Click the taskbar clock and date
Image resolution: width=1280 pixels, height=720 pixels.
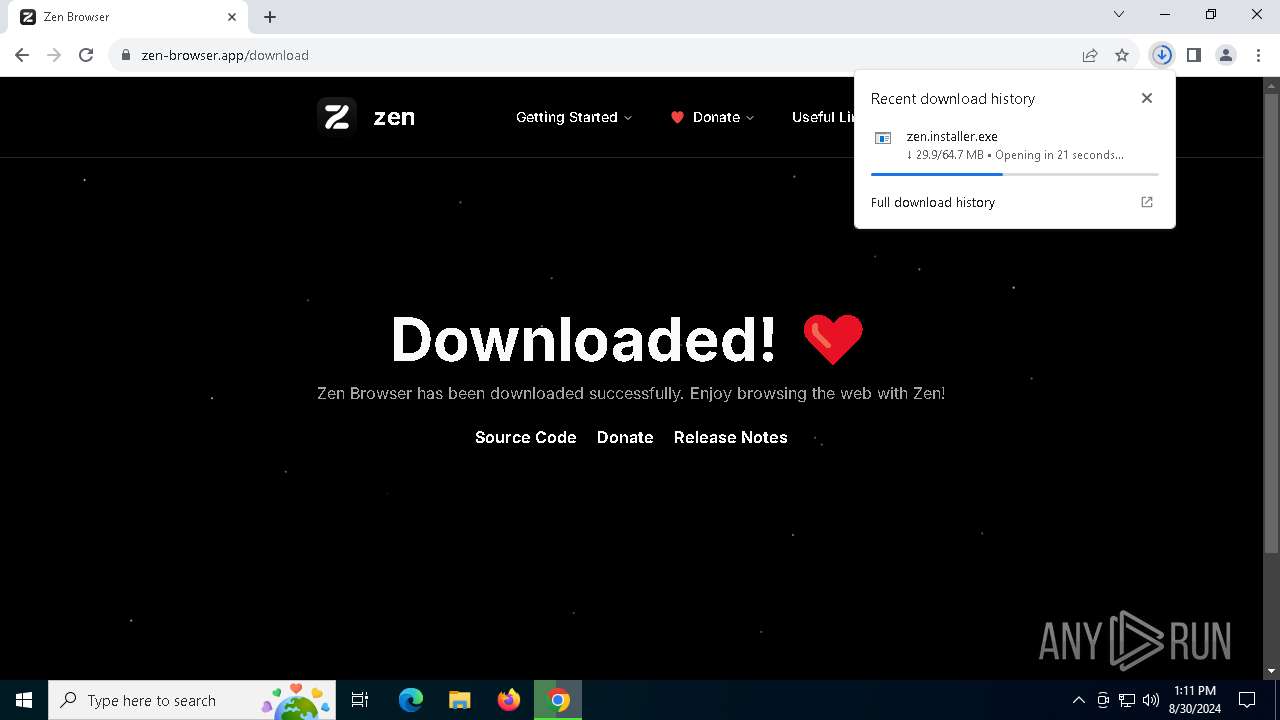pyautogui.click(x=1195, y=700)
